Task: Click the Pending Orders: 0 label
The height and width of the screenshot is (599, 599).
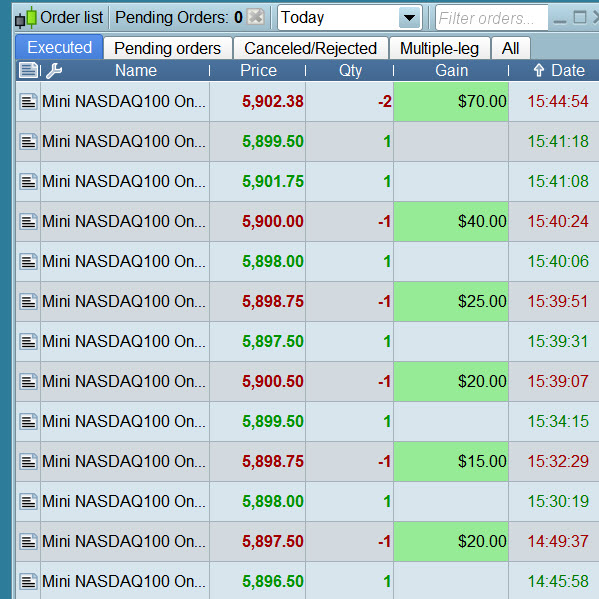Action: pyautogui.click(x=179, y=18)
